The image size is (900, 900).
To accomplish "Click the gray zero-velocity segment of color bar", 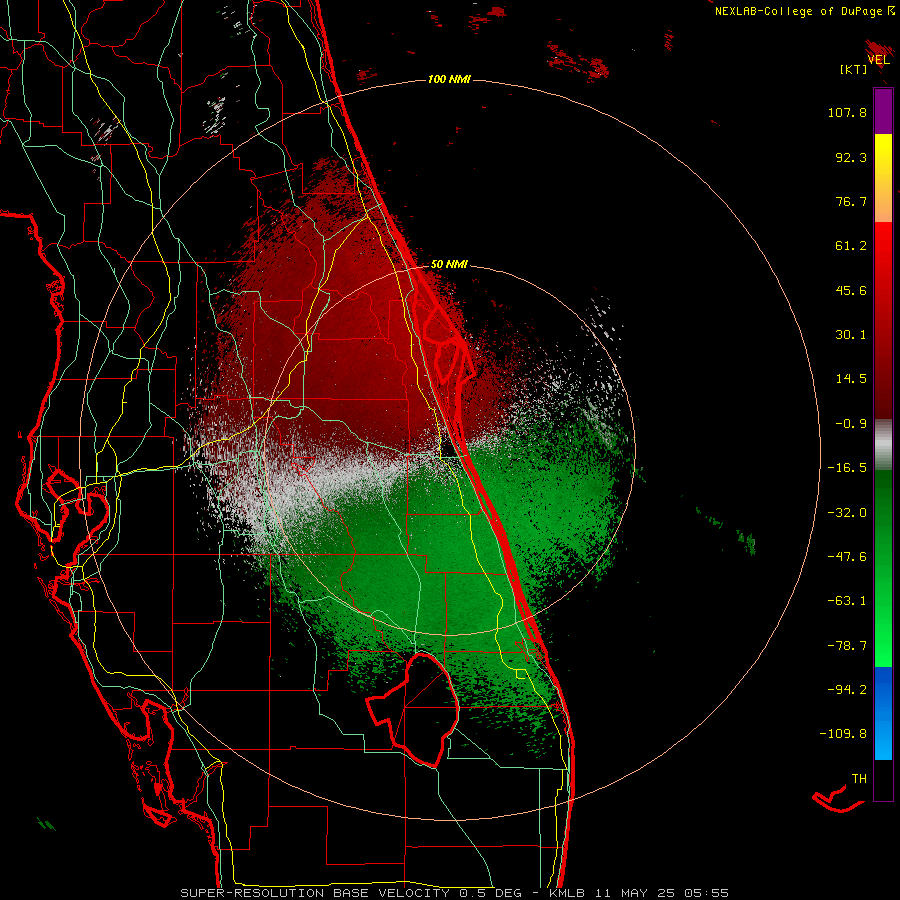I will [x=883, y=445].
